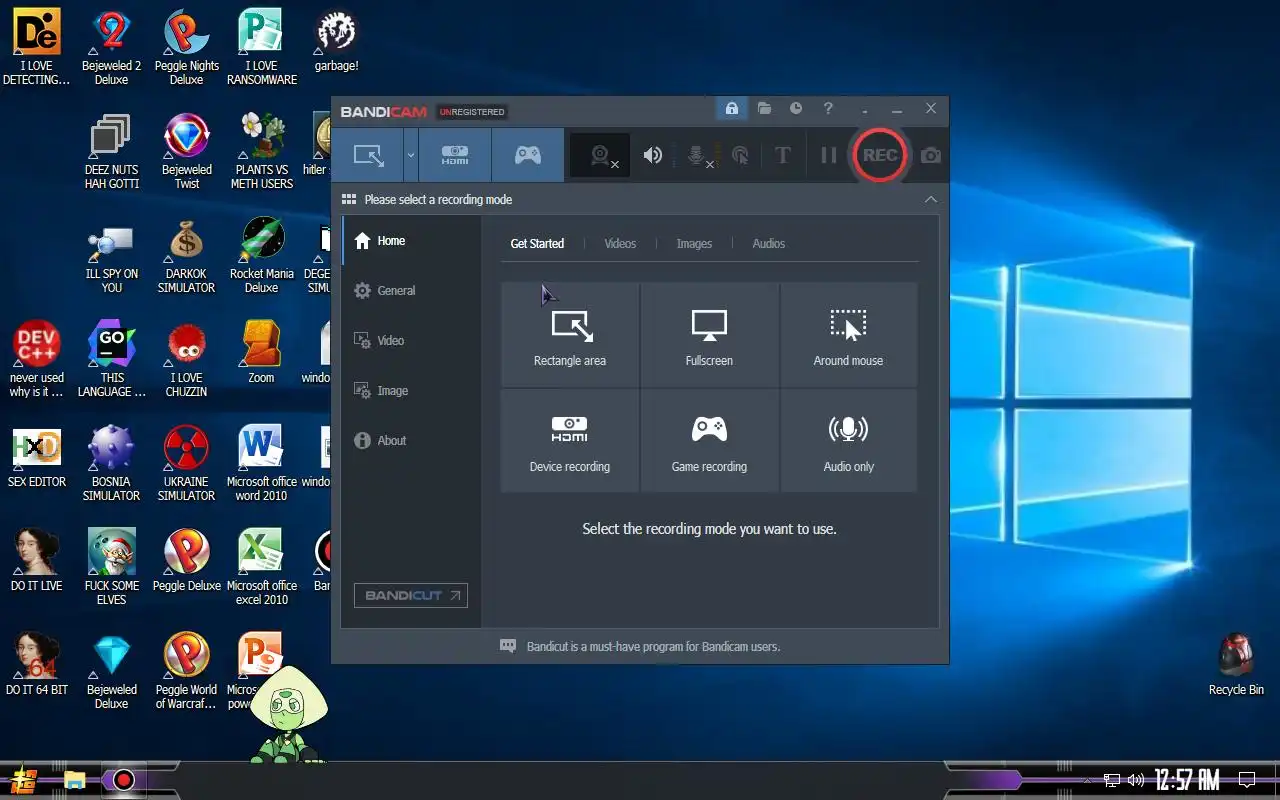The height and width of the screenshot is (800, 1280).
Task: Select the Bejeweled Deluxe desktop icon
Action: (x=111, y=672)
